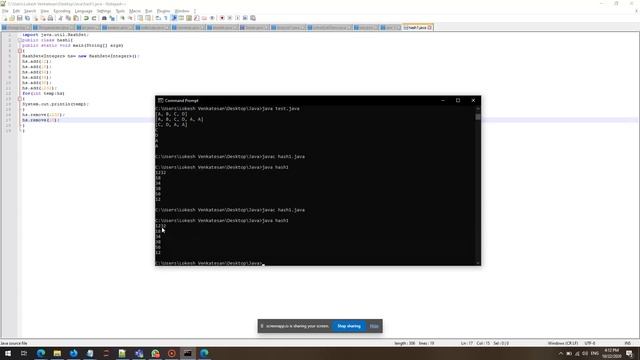Viewport: 640px width, 360px height.
Task: Open File Explorer from the taskbar
Action: coord(57,353)
